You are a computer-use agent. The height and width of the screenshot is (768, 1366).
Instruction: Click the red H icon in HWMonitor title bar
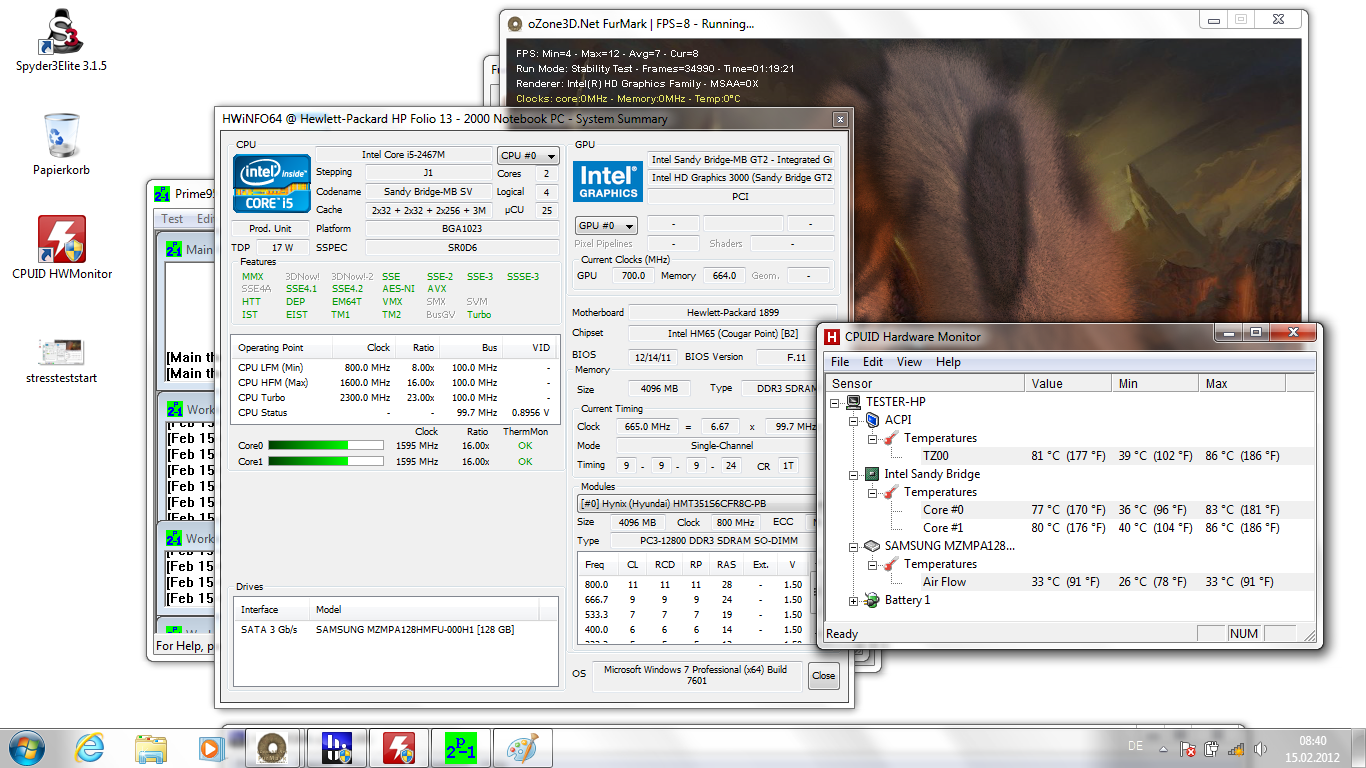click(x=832, y=337)
